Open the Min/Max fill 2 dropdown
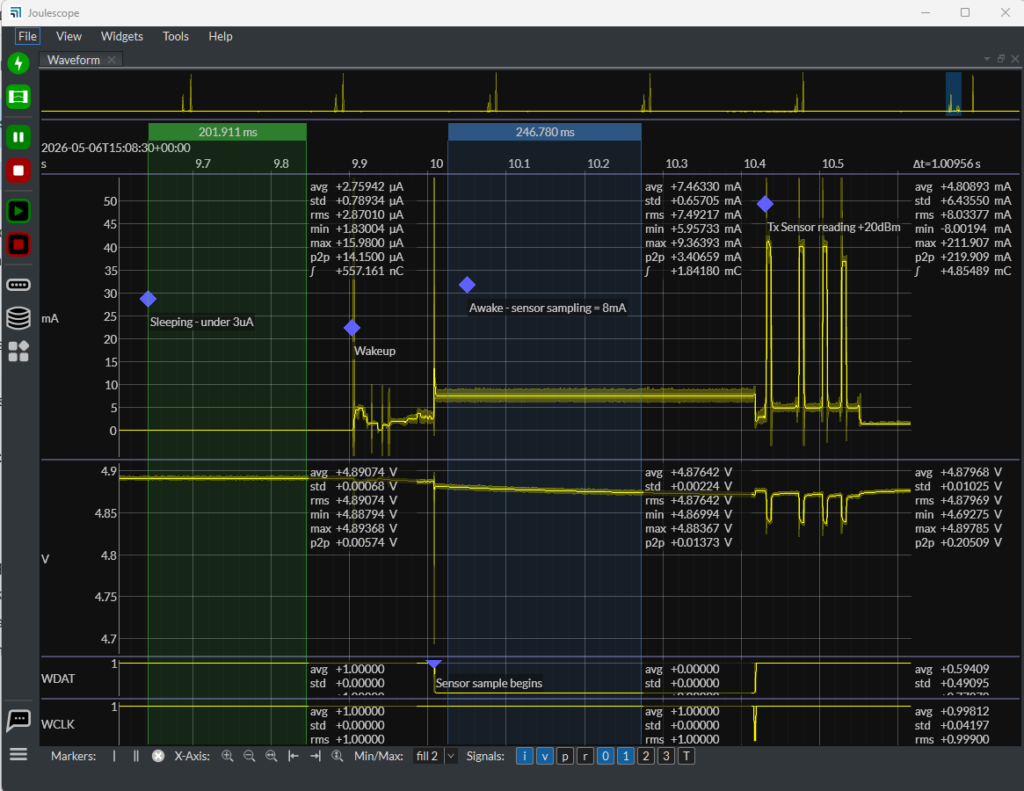This screenshot has width=1024, height=791. pos(434,756)
